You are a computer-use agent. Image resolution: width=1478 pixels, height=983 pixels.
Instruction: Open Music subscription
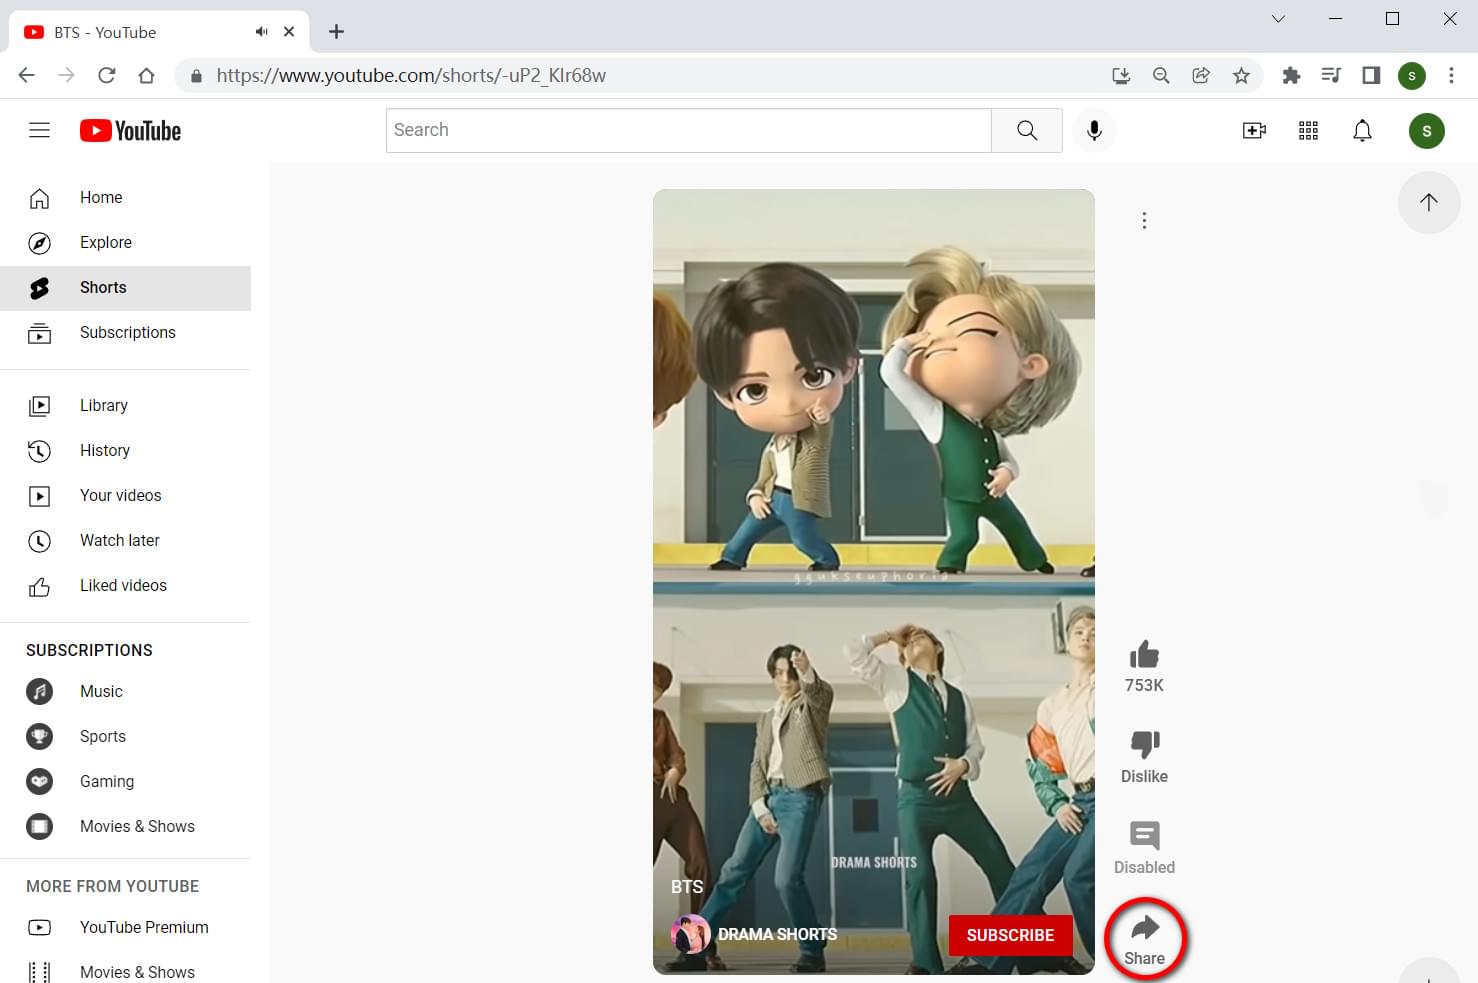tap(126, 692)
